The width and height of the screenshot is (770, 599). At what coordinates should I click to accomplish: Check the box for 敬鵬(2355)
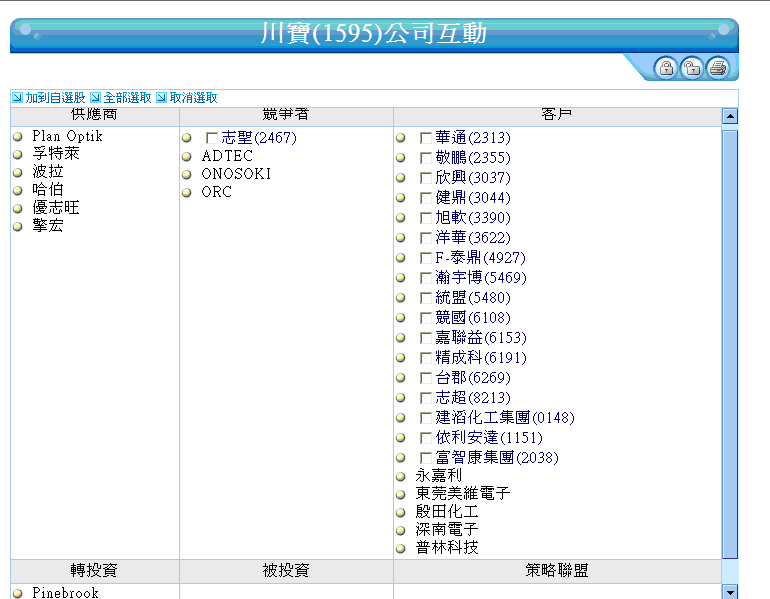(x=426, y=158)
